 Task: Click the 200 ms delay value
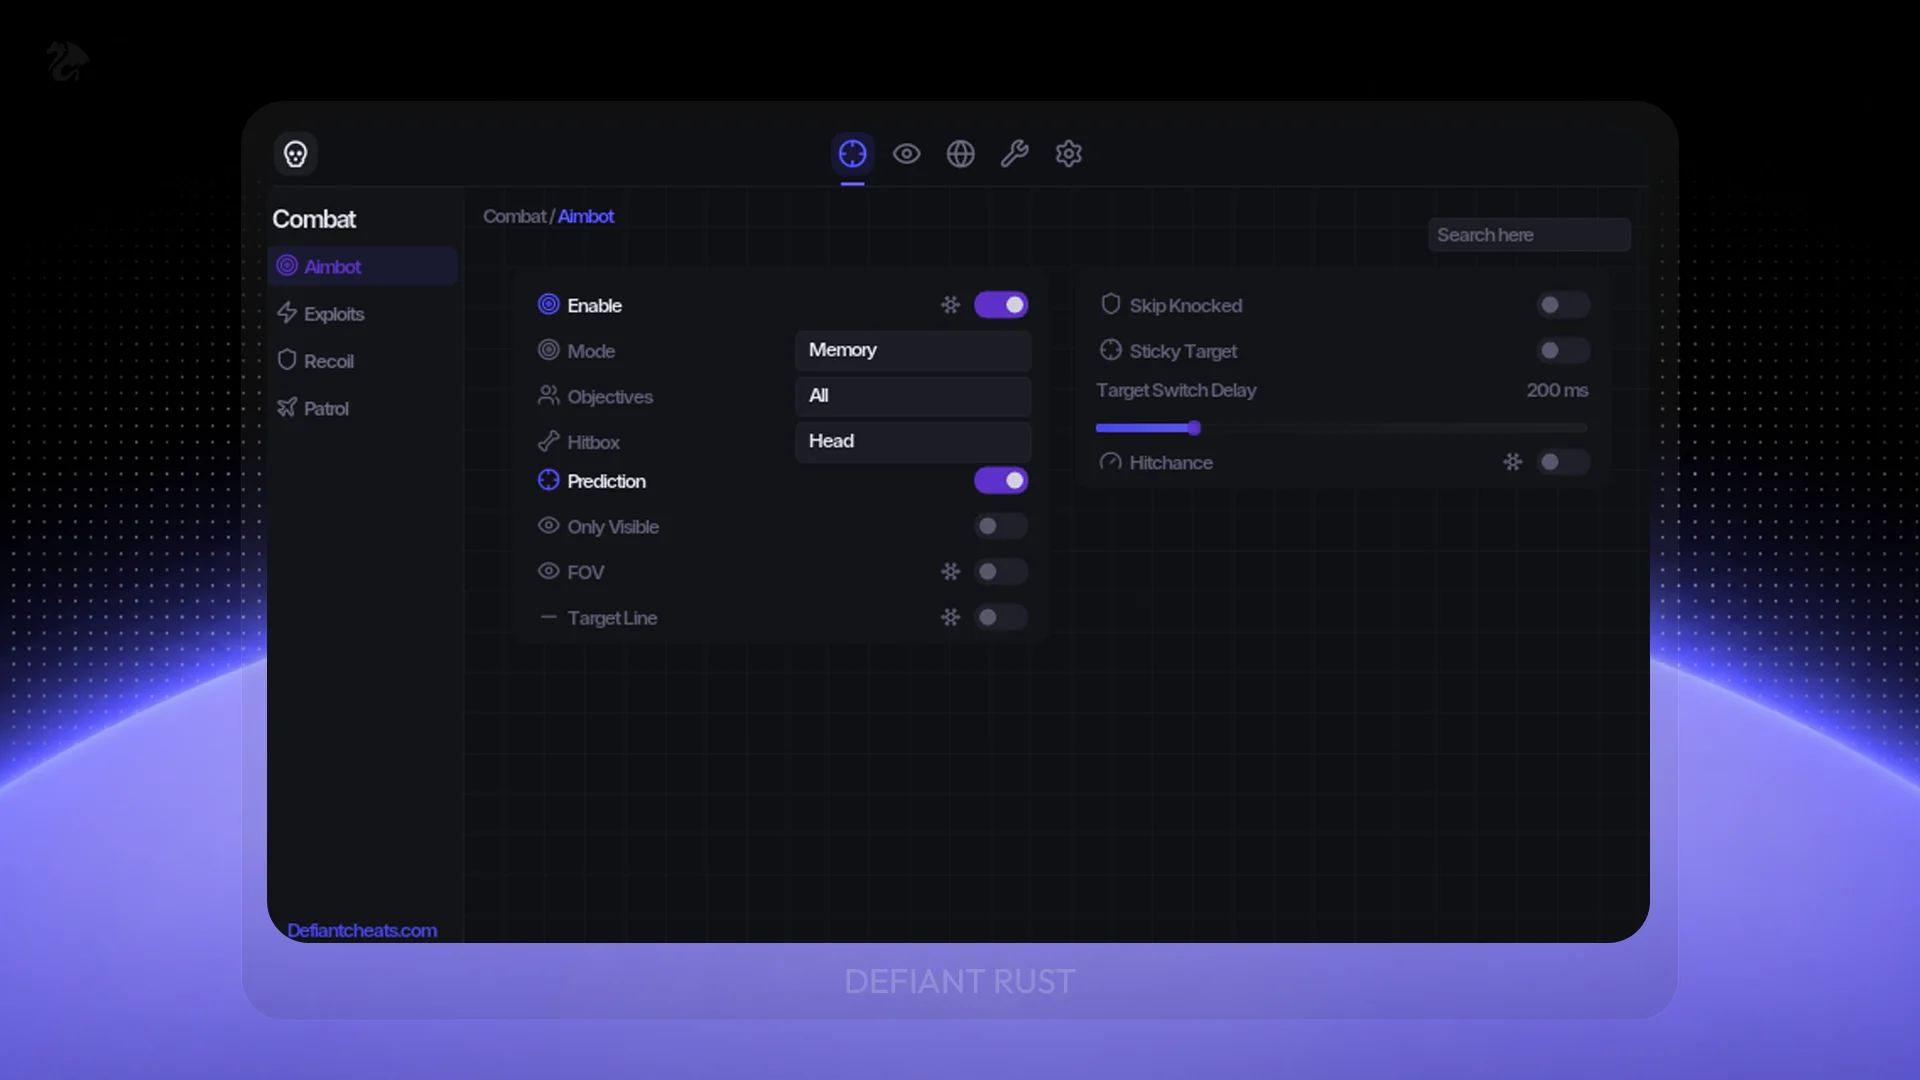1557,390
